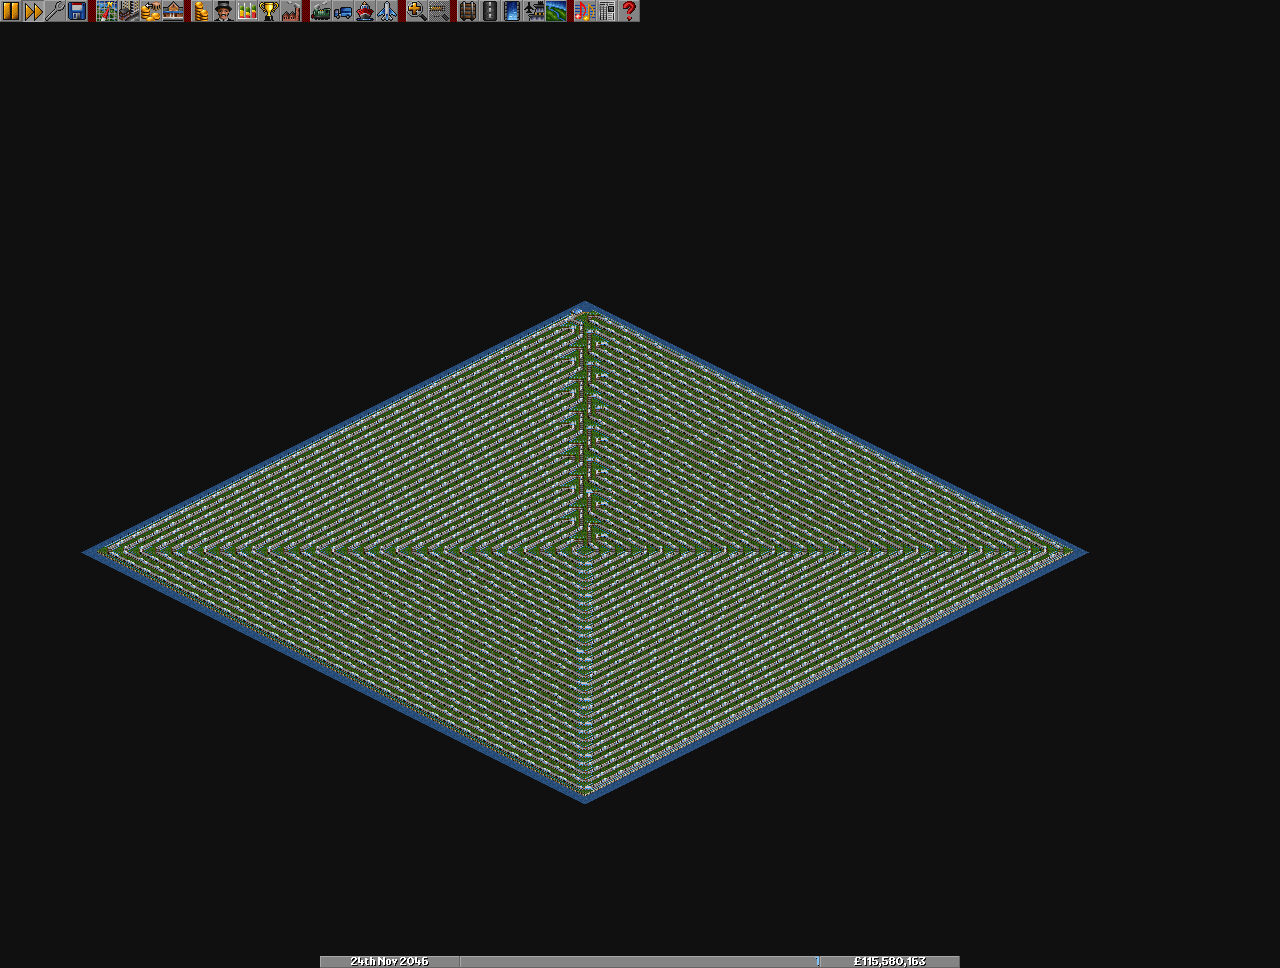Click the date 24th Nov 2046
This screenshot has height=968, width=1280.
point(389,961)
